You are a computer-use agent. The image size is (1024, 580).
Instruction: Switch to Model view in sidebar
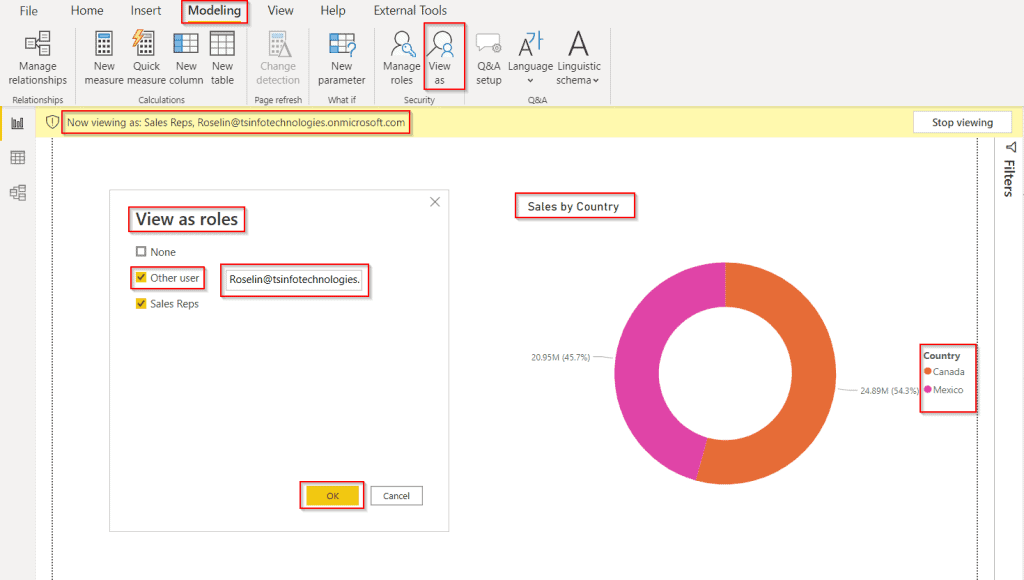[18, 193]
